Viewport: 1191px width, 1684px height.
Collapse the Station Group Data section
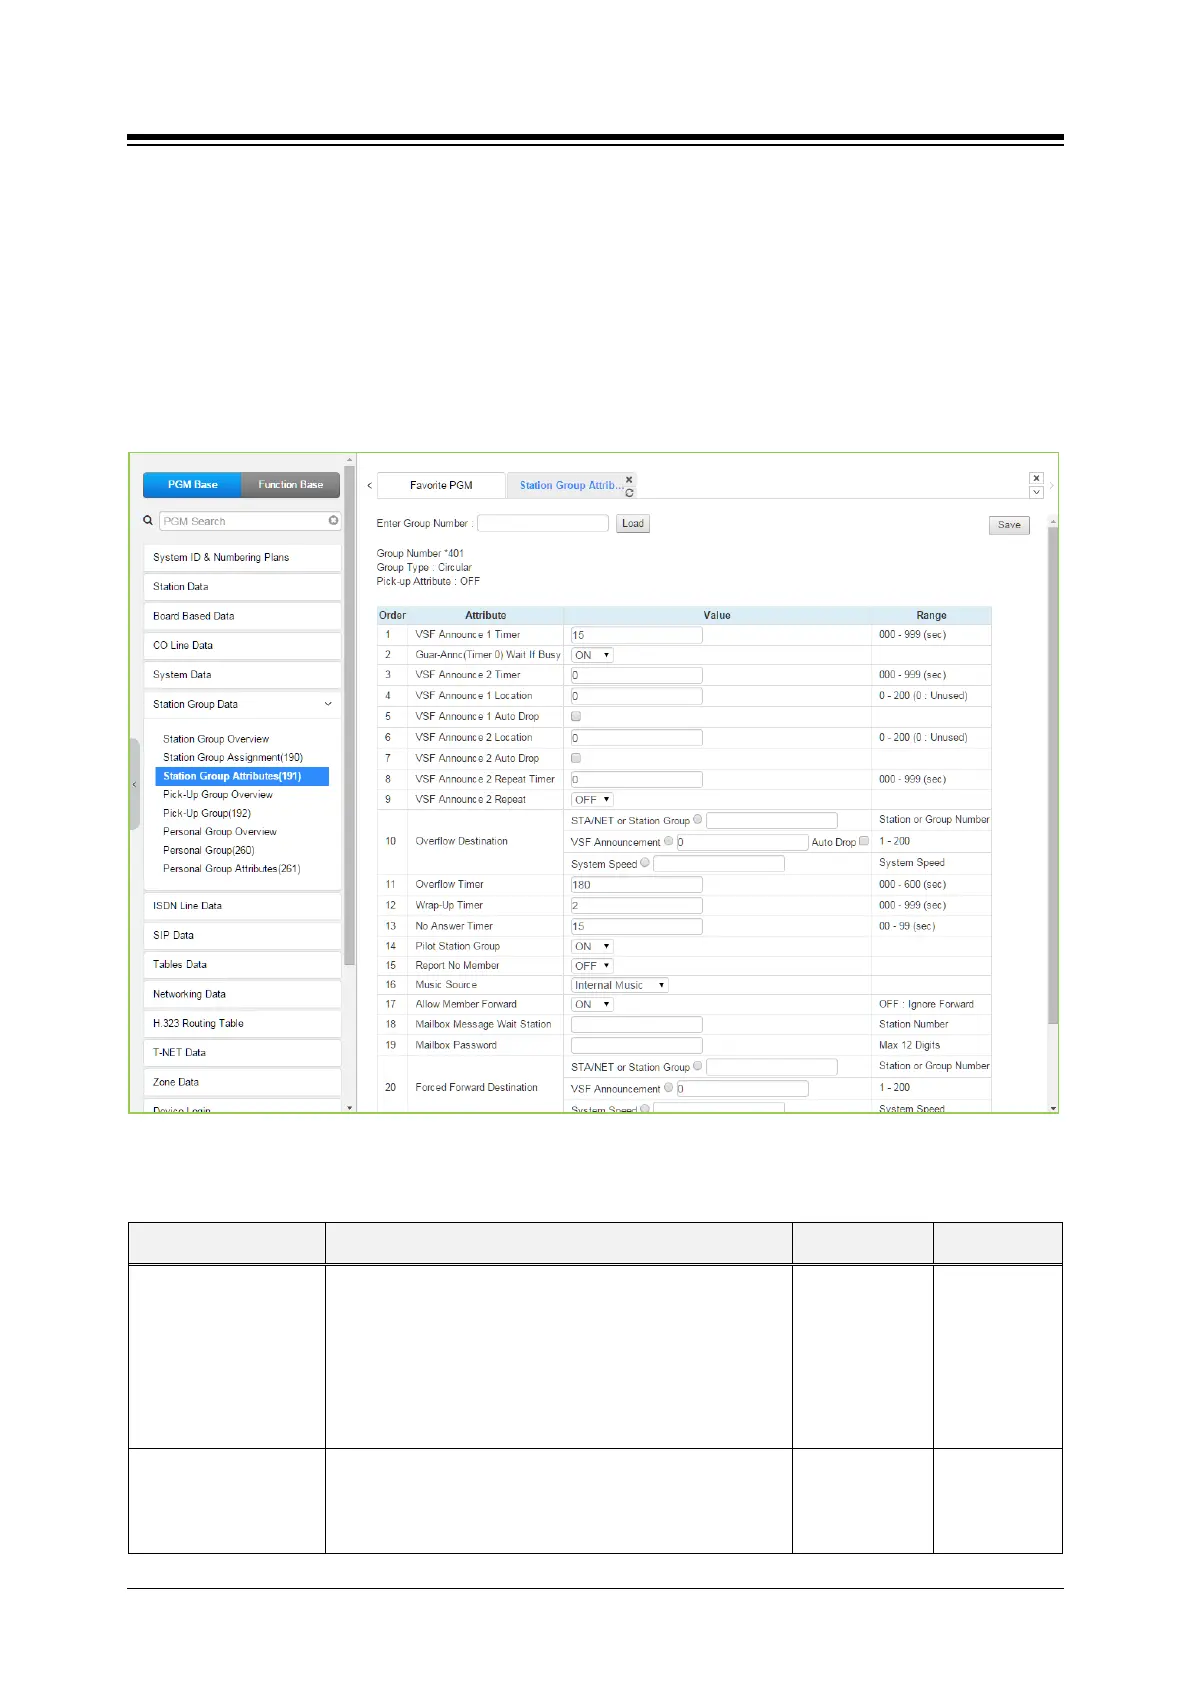(x=328, y=704)
